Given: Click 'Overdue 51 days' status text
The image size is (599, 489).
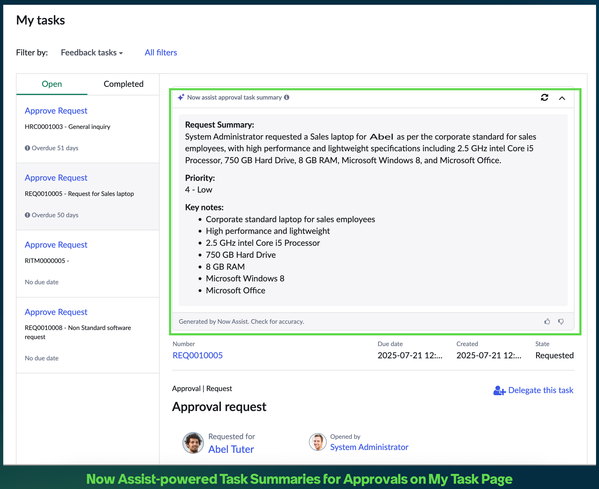Looking at the screenshot, I should click(x=55, y=148).
